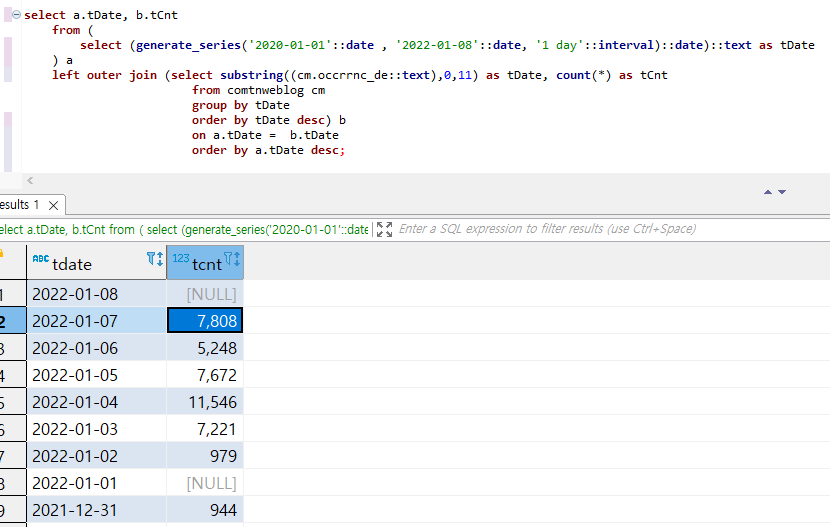Click the up triangle panel arrow
830x527 pixels.
point(768,192)
